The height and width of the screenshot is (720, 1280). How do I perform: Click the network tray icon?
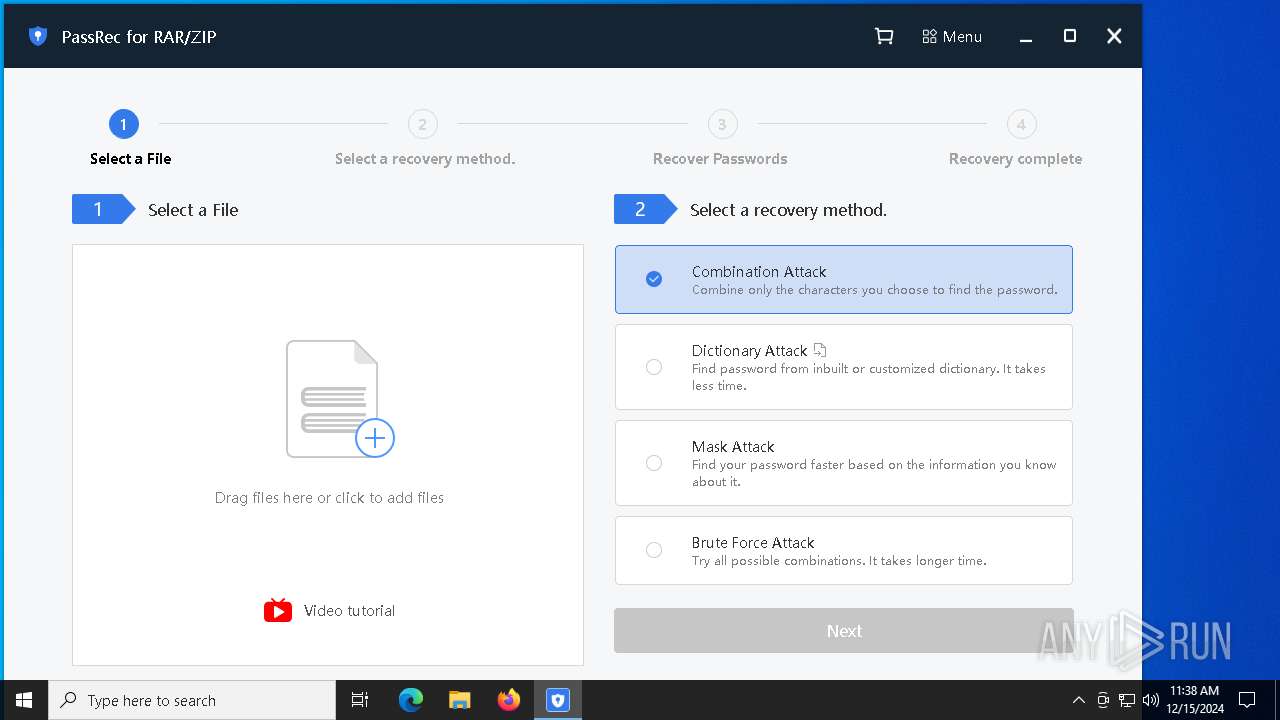tap(1127, 700)
